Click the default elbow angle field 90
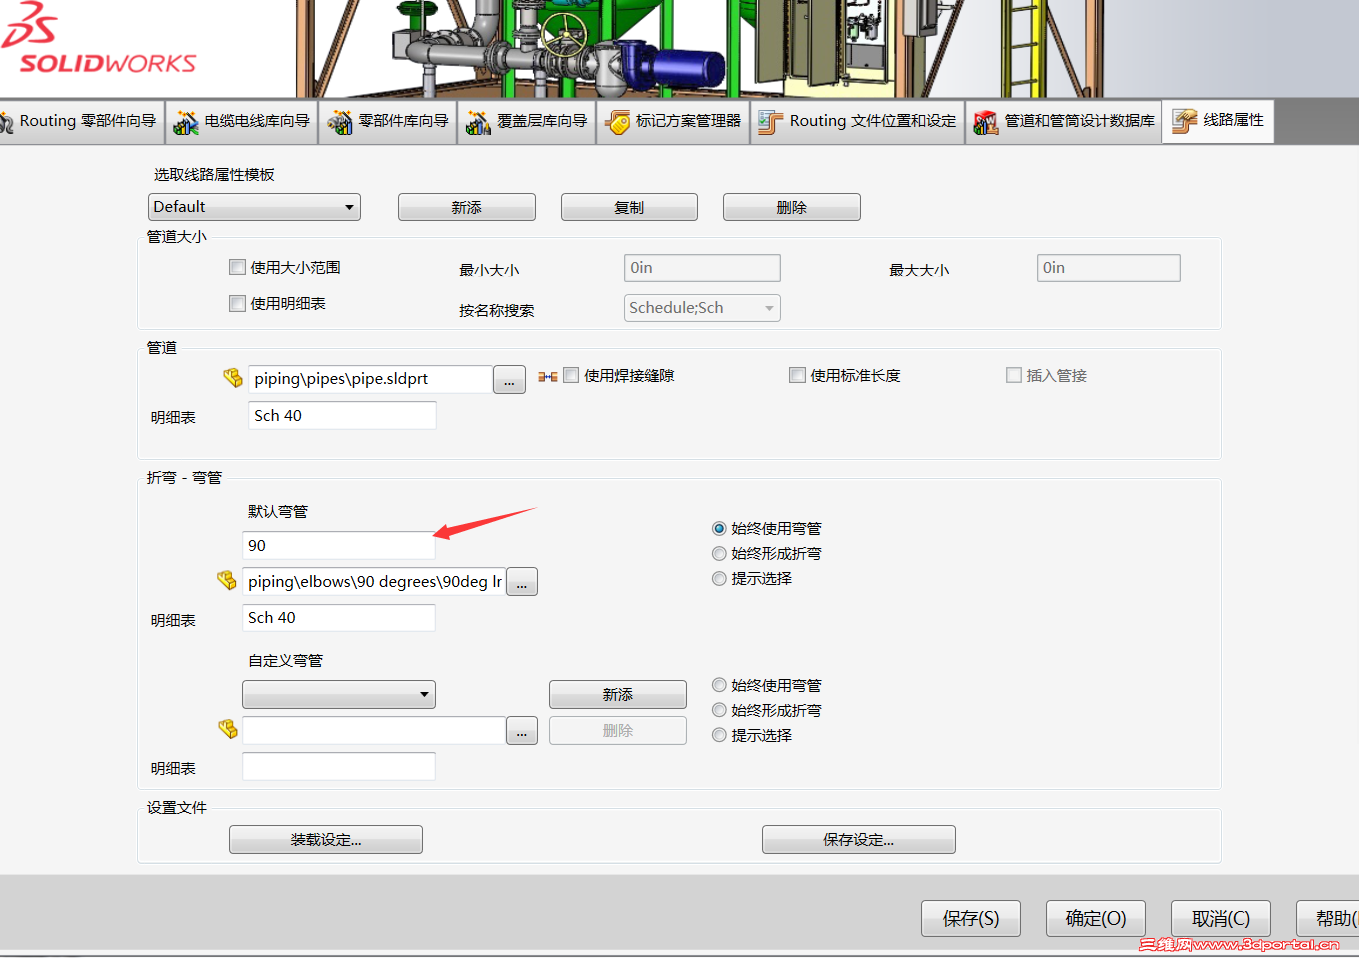Viewport: 1359px width, 958px height. click(x=339, y=545)
